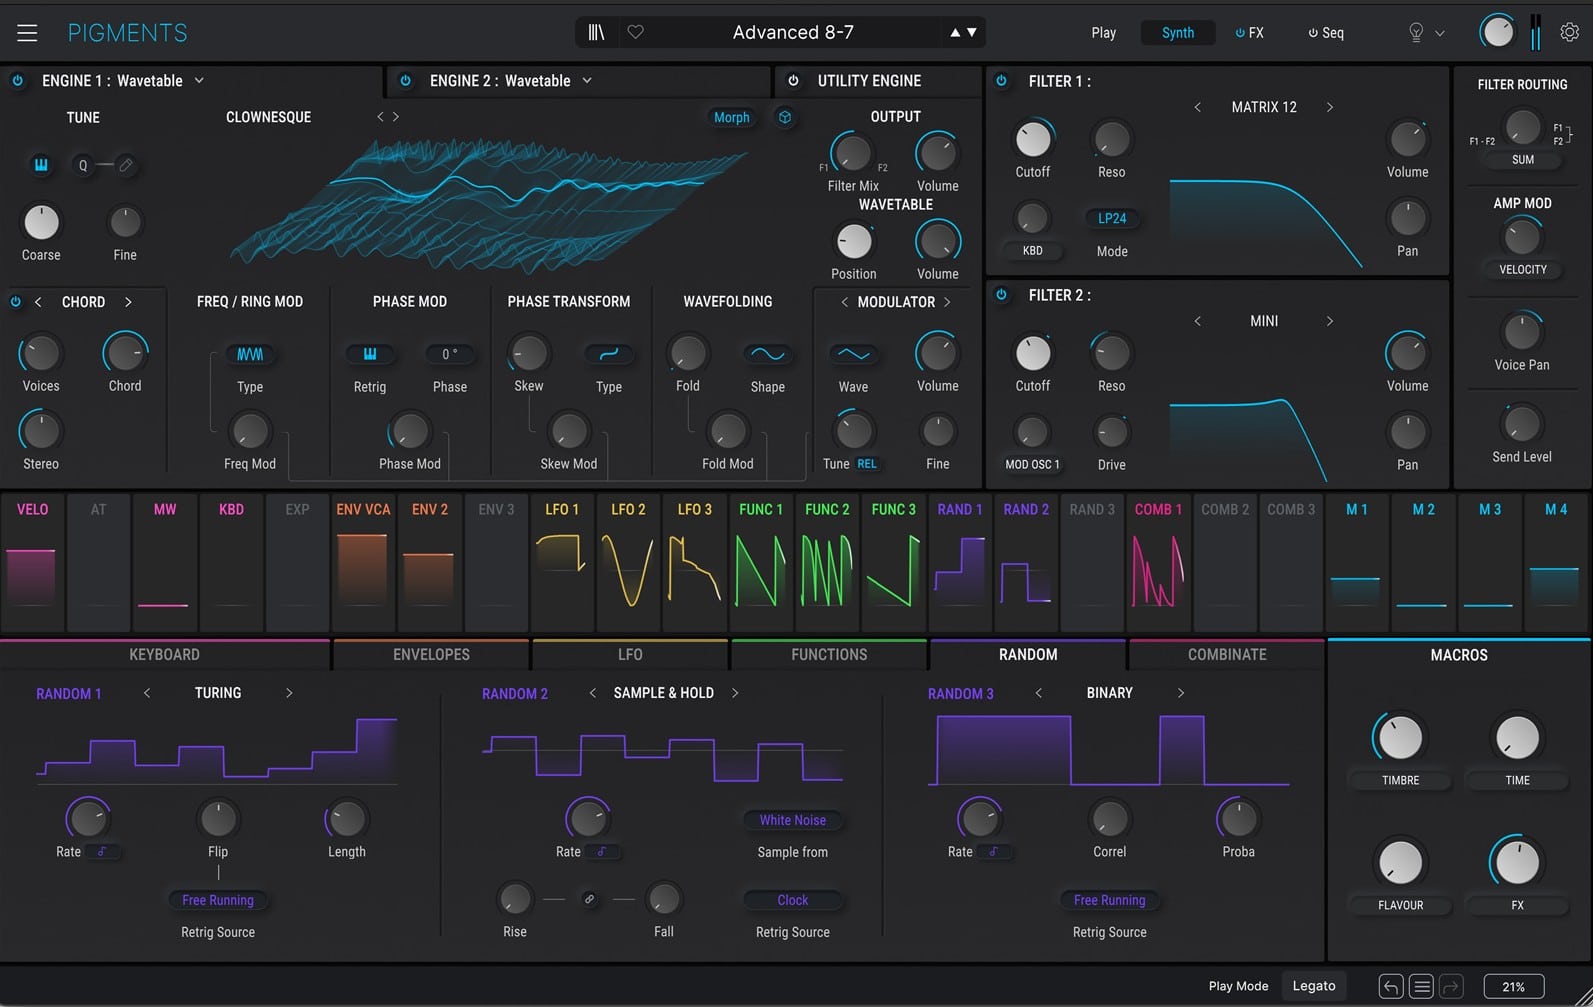
Task: Open the settings gear icon
Action: click(x=1570, y=33)
